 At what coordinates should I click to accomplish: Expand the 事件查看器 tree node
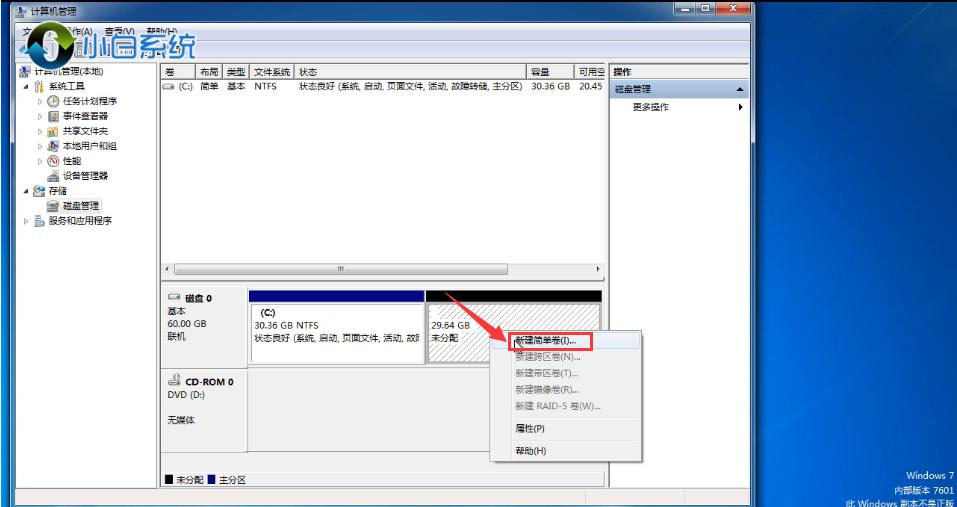40,116
